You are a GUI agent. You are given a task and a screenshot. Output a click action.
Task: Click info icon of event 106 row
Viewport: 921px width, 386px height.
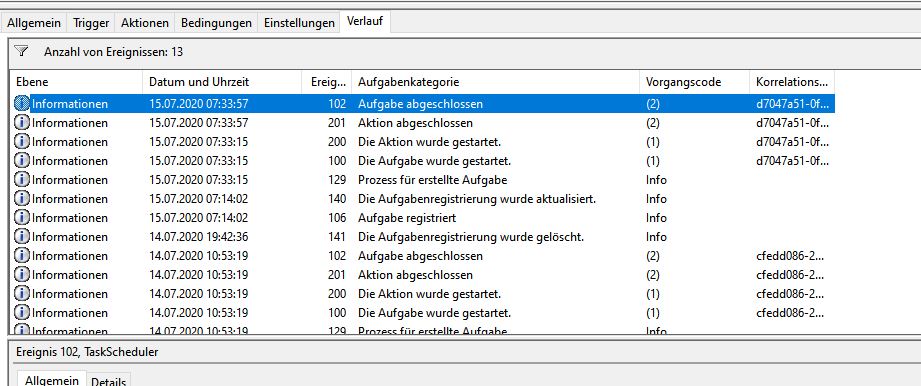22,217
